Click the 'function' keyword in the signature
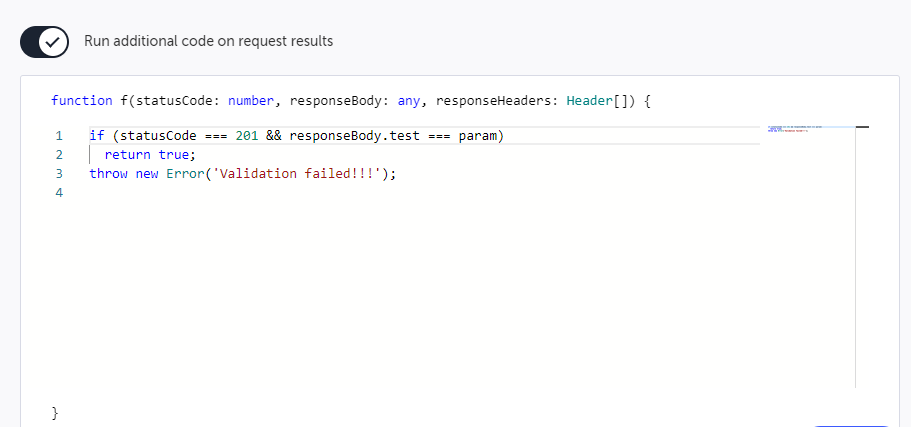 click(82, 100)
